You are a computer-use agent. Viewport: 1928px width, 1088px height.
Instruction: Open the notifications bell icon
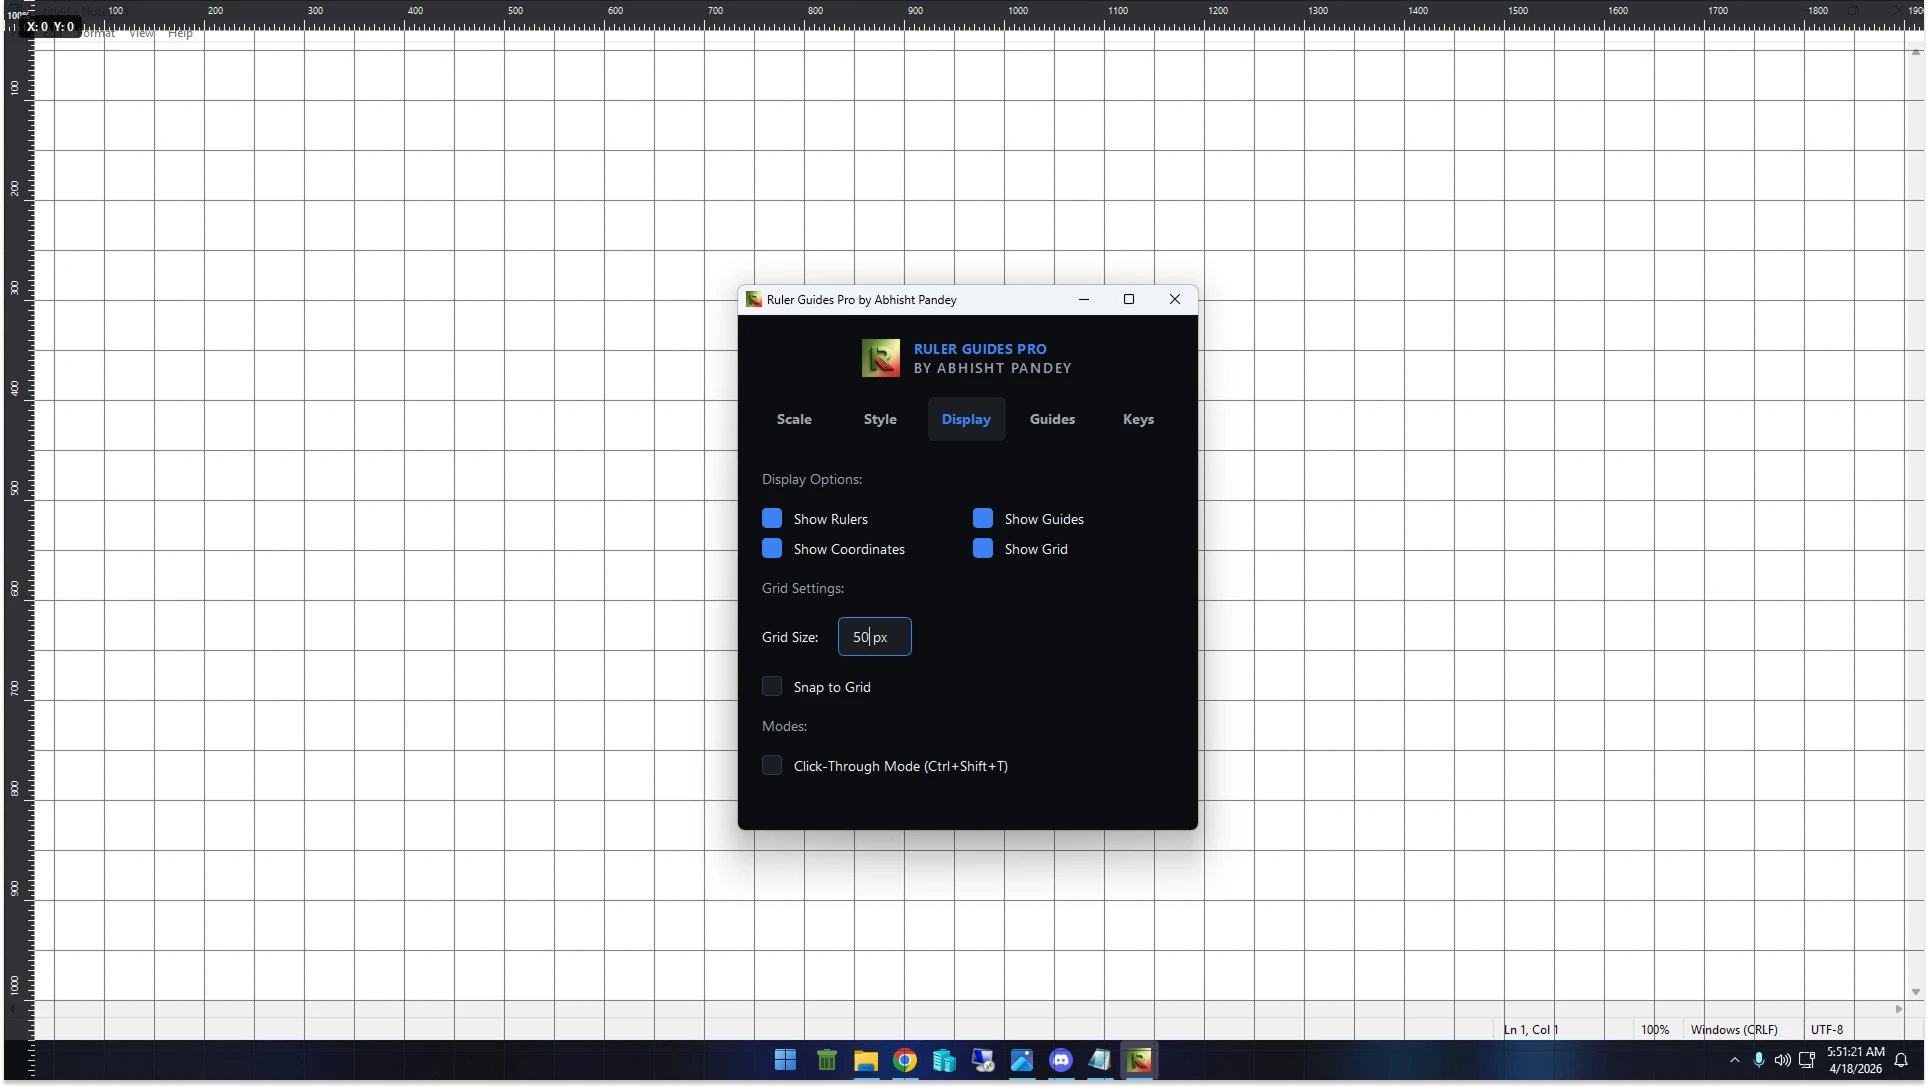[x=1901, y=1060]
